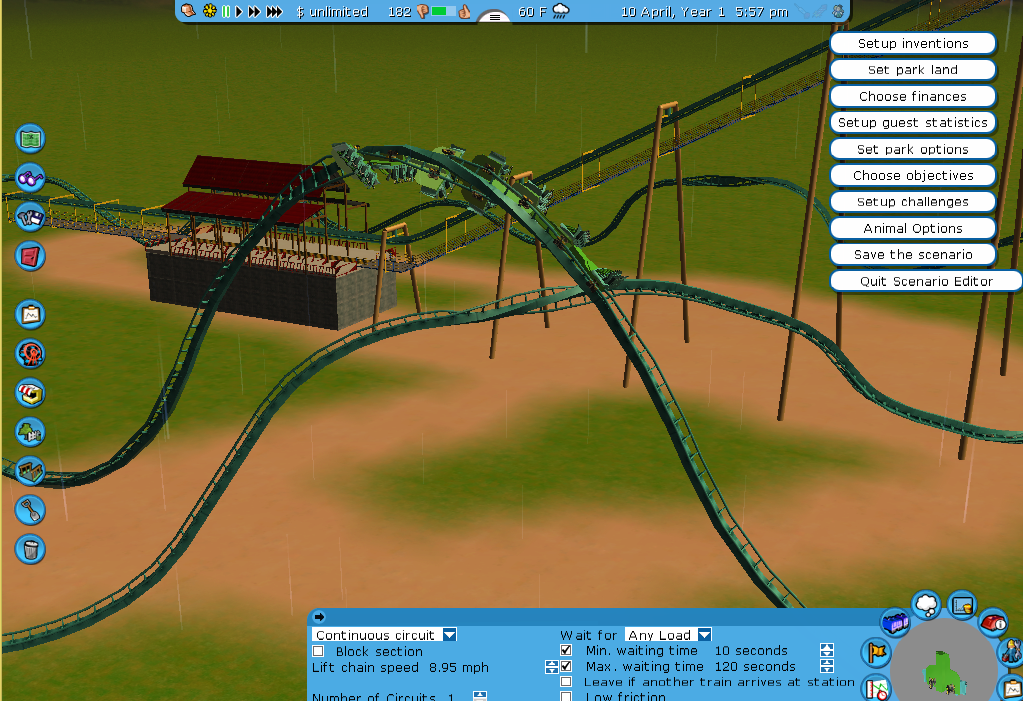Screen dimensions: 1023x701
Task: Click the trash can delete tool
Action: click(x=31, y=549)
